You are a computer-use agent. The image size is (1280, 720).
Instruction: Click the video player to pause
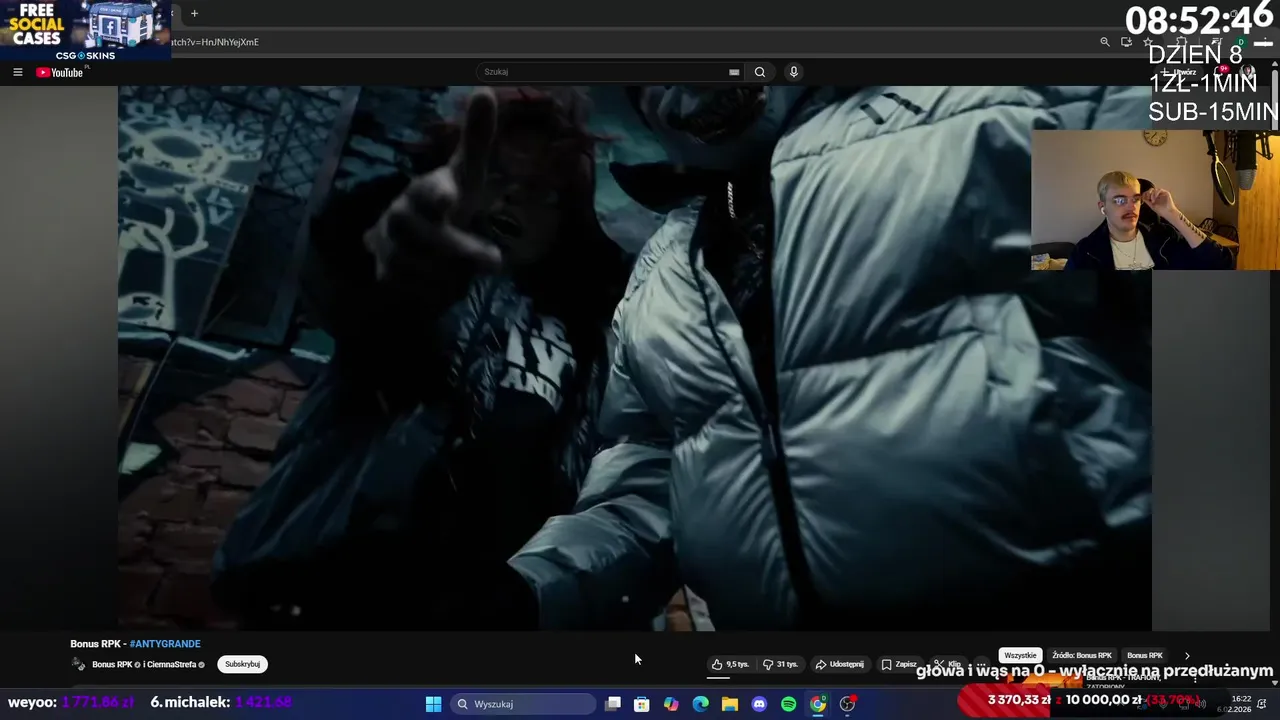[635, 358]
